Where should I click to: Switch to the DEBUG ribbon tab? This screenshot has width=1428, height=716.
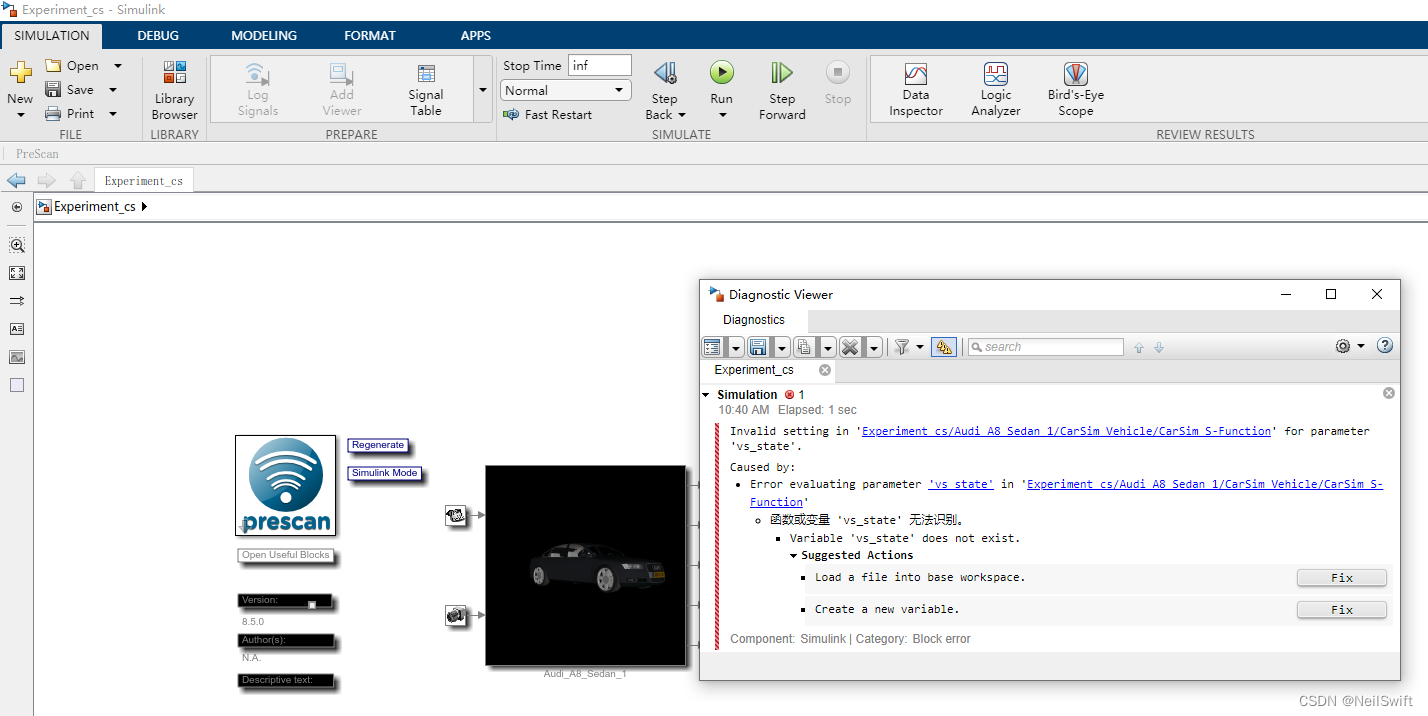[x=158, y=35]
